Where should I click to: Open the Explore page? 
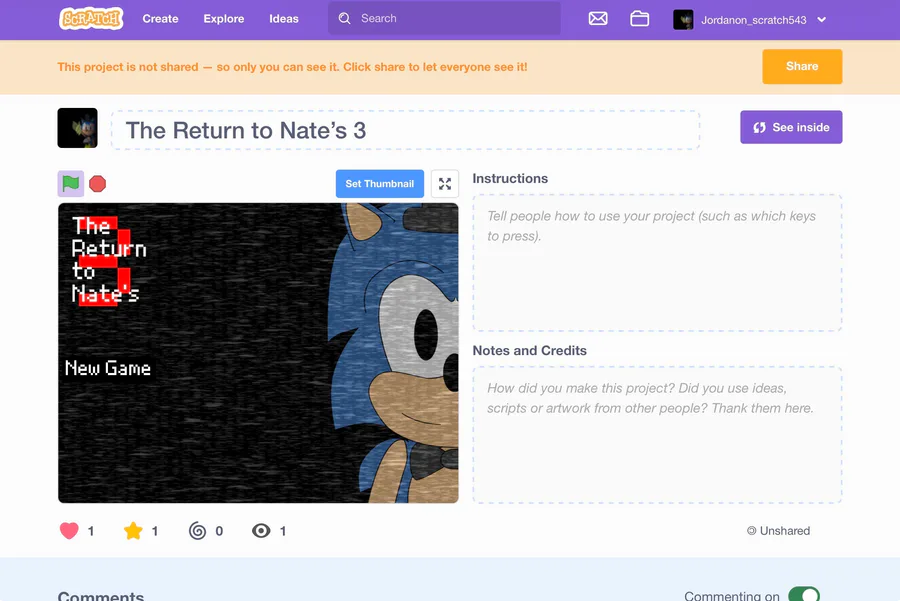tap(224, 18)
